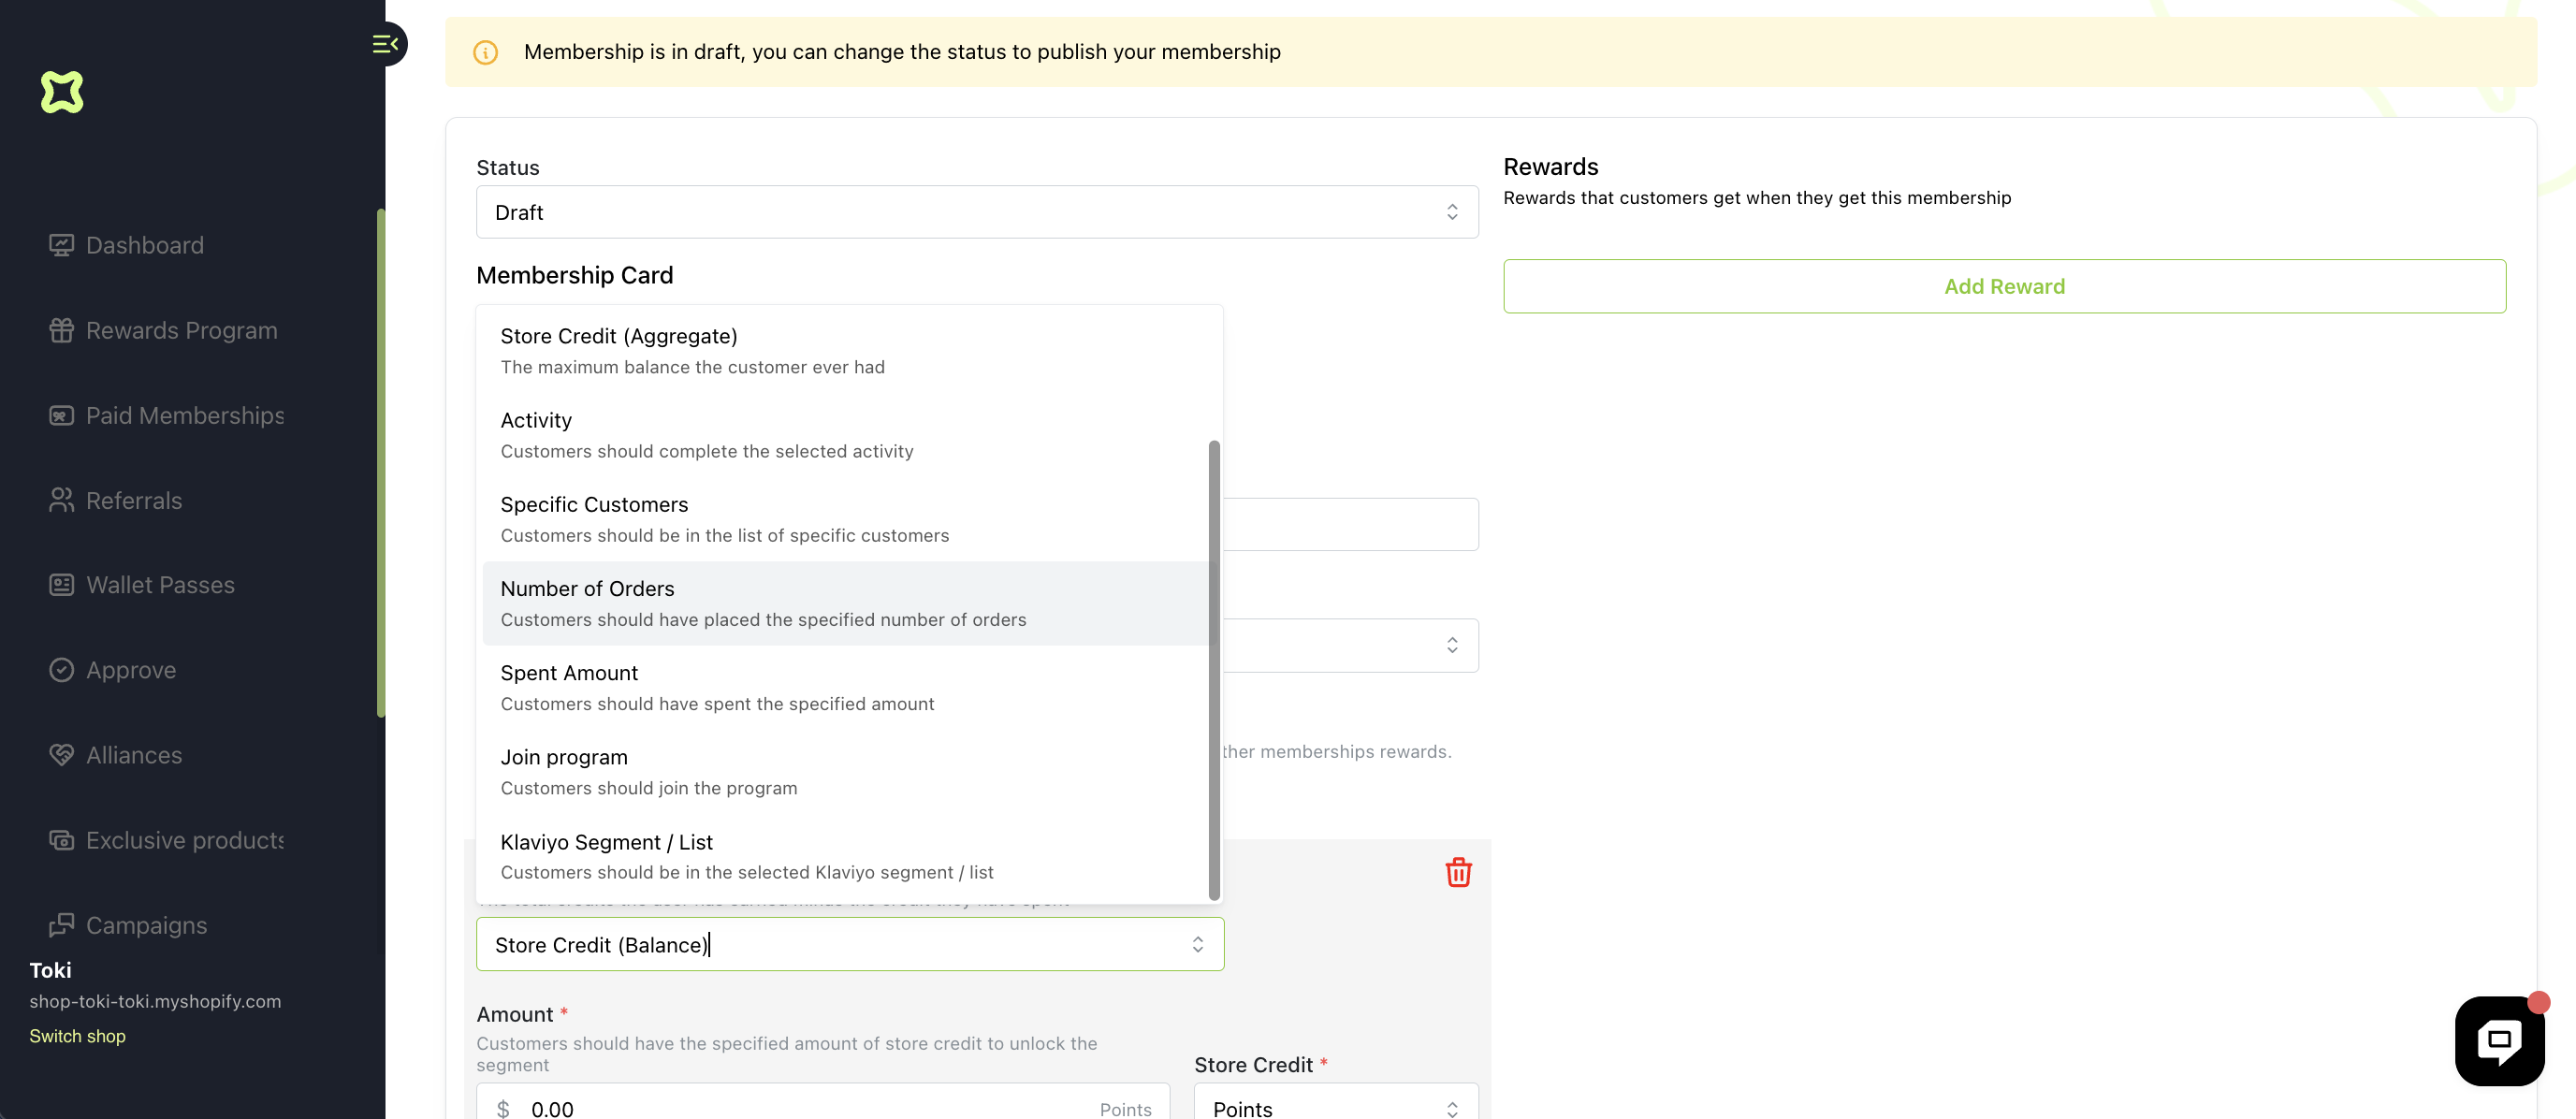Screen dimensions: 2576x1119
Task: Click the Toki logo icon
Action: pos(62,92)
